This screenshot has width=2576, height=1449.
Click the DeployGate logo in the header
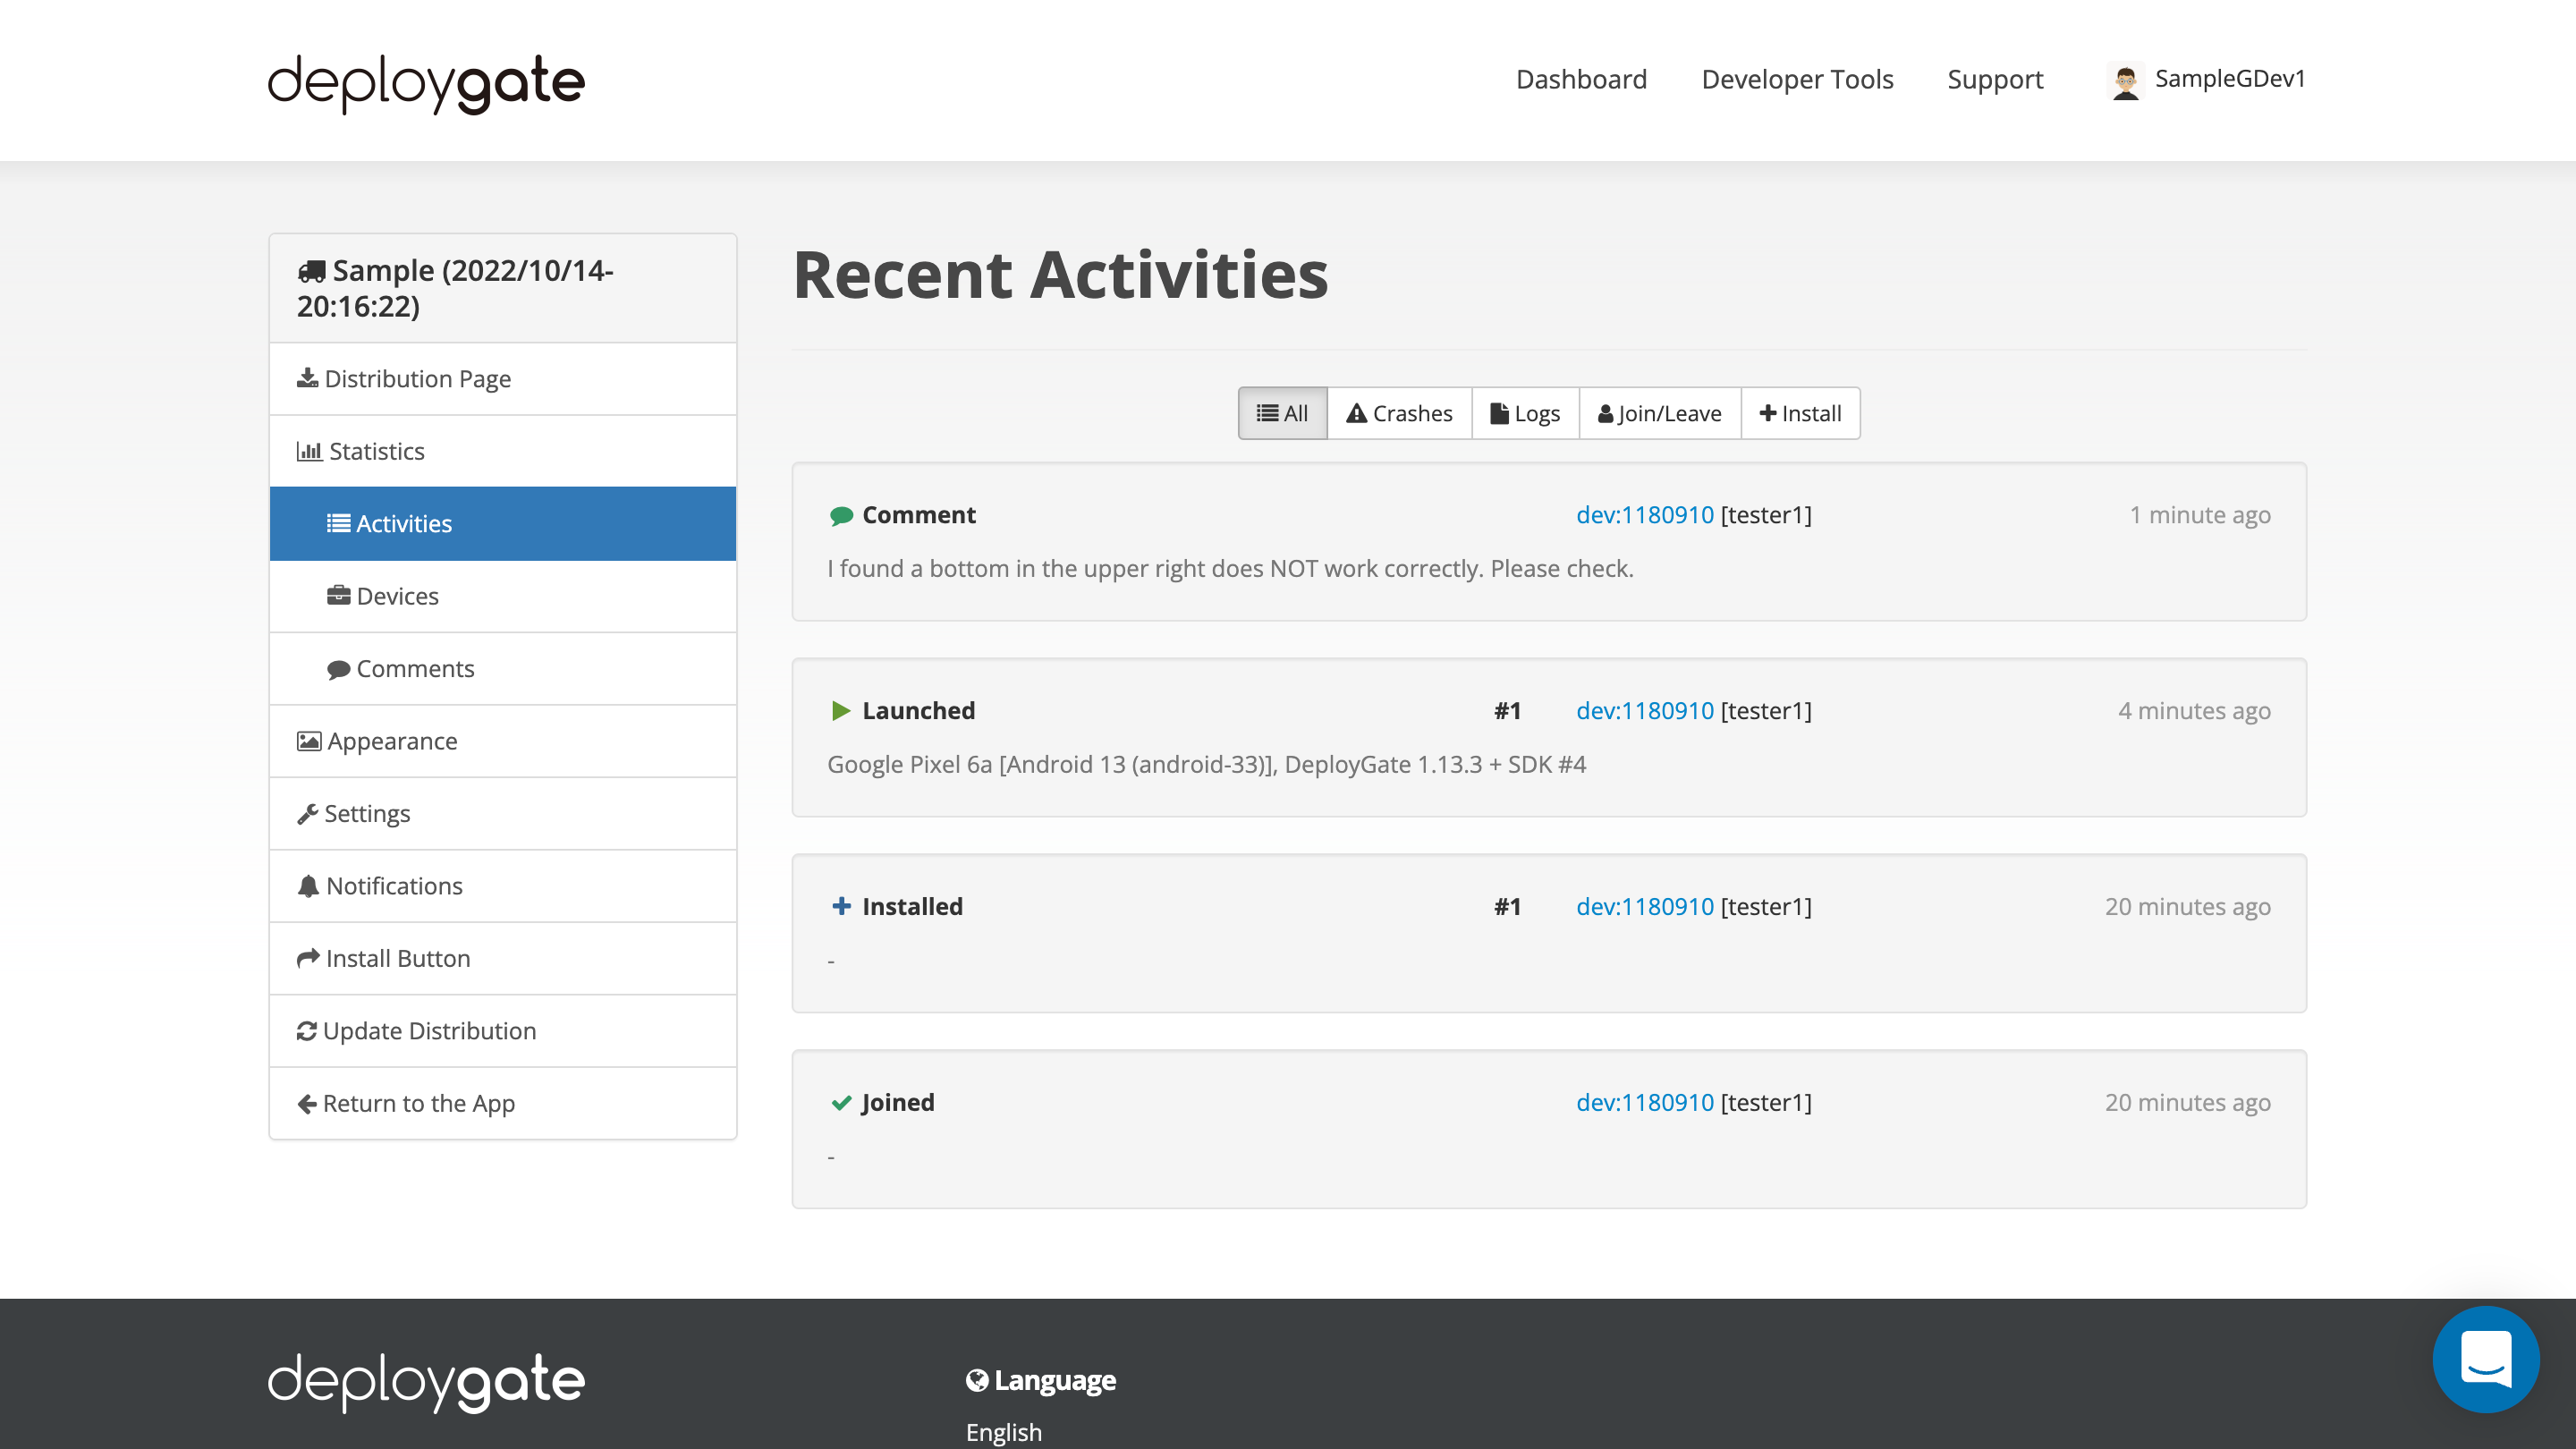425,82
